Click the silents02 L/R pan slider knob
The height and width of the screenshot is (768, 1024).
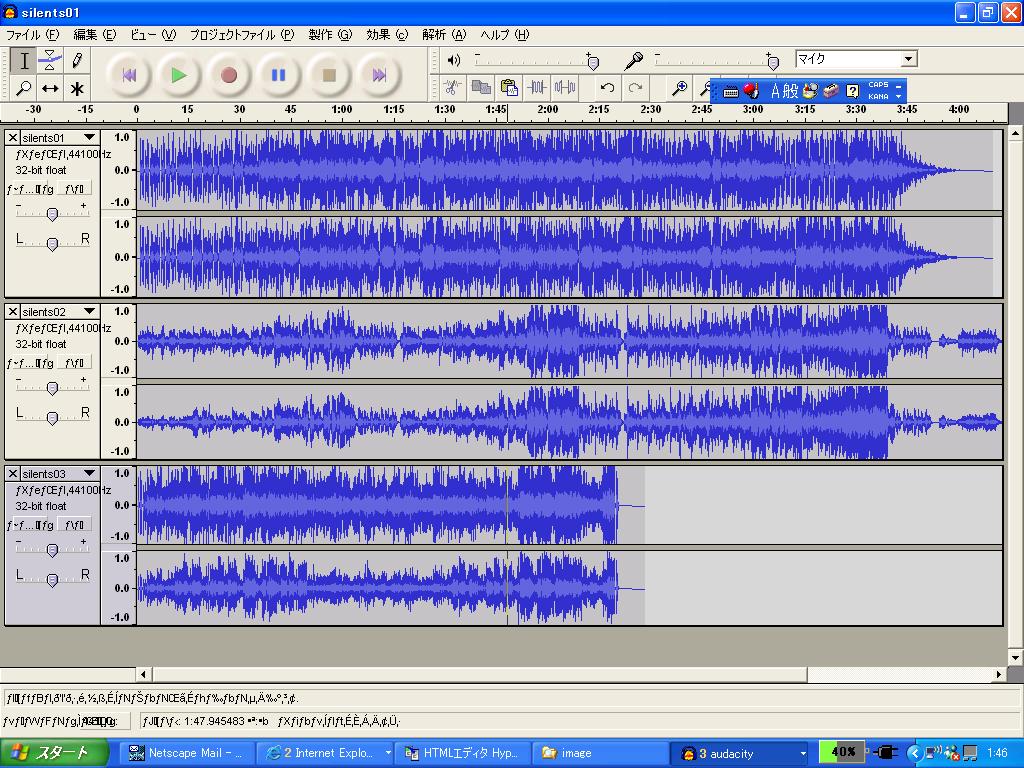pos(52,417)
